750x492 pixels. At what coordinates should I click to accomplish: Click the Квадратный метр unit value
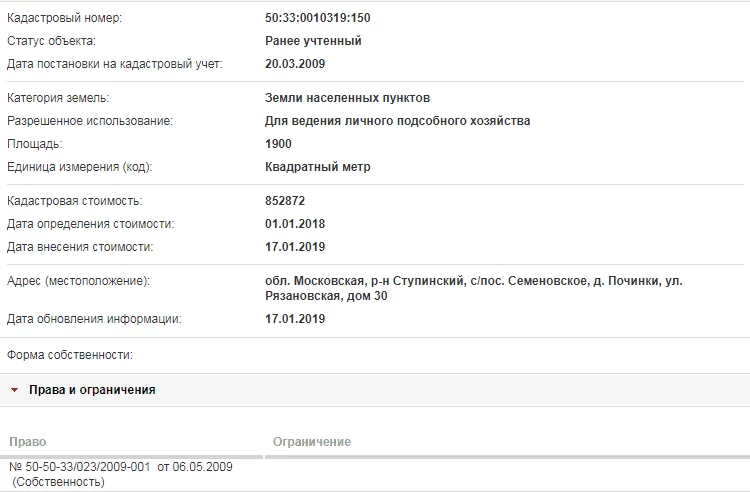tap(317, 167)
